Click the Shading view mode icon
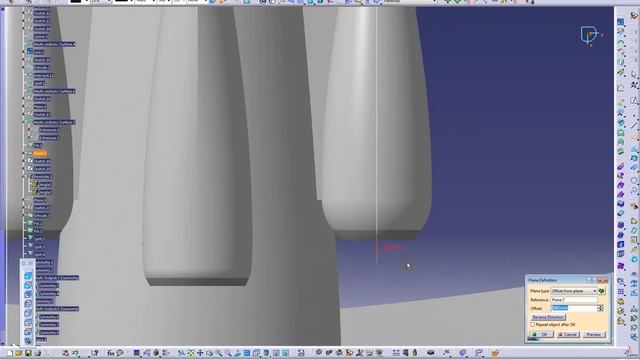This screenshot has height=360, width=640. pyautogui.click(x=266, y=353)
